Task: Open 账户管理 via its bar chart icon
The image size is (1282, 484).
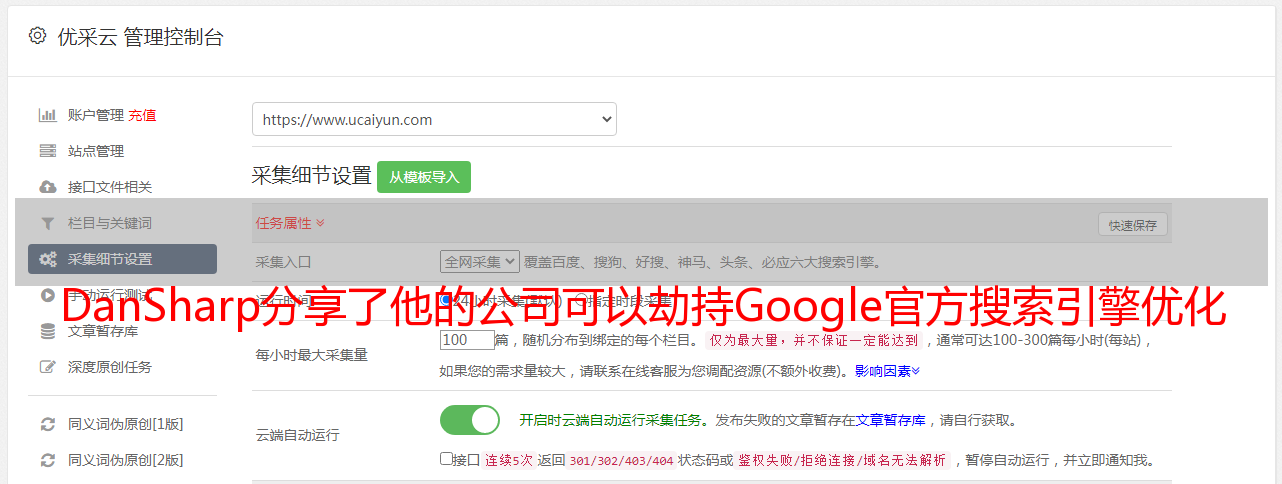Action: pyautogui.click(x=47, y=115)
